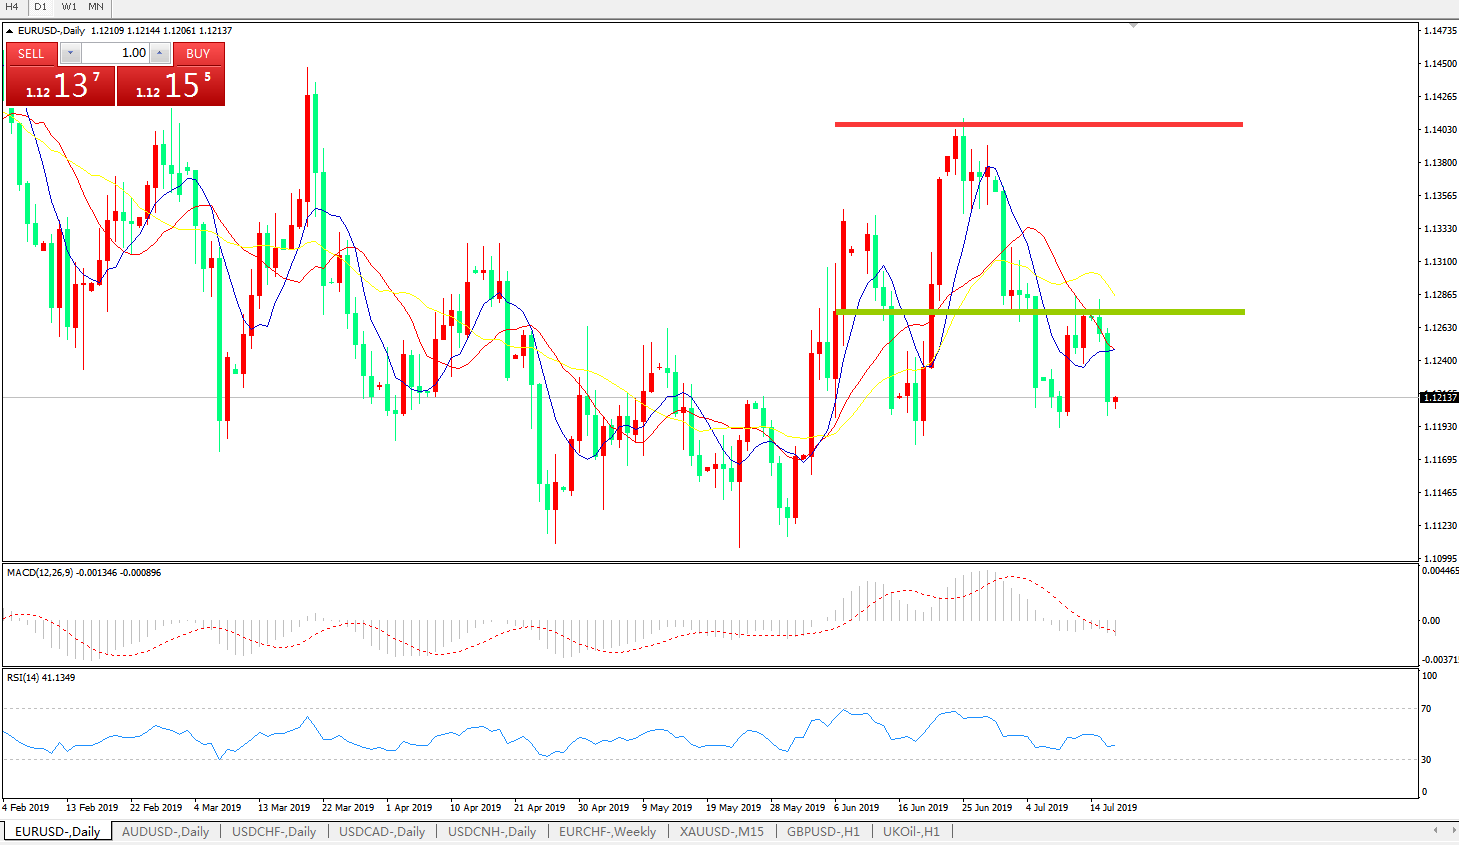Select the MN monthly timeframe
Screen dimensions: 1459x845
96,7
